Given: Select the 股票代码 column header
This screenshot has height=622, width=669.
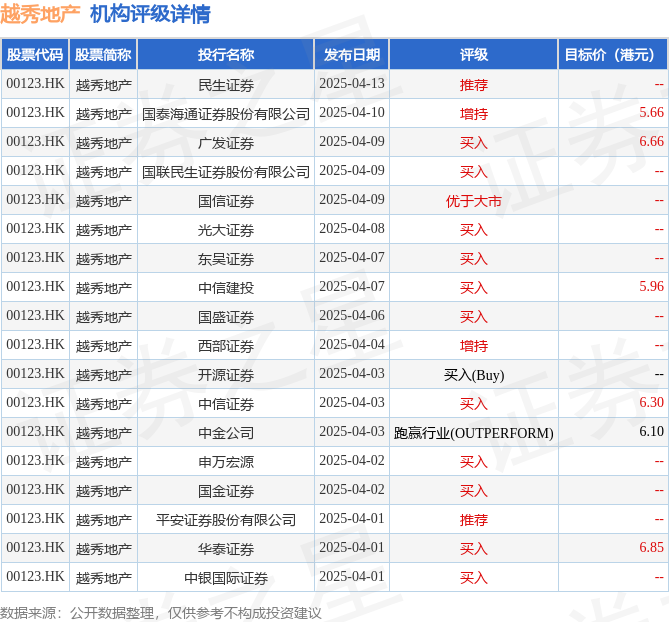Looking at the screenshot, I should (x=35, y=55).
